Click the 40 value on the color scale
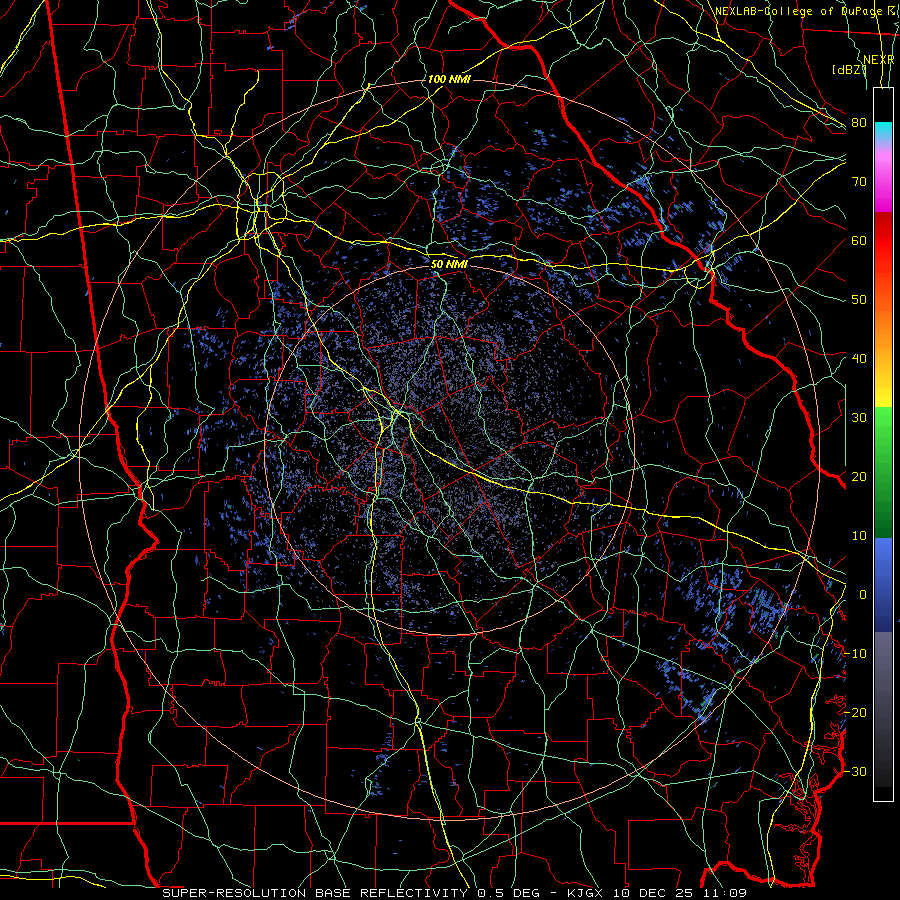The image size is (900, 900). tap(859, 359)
